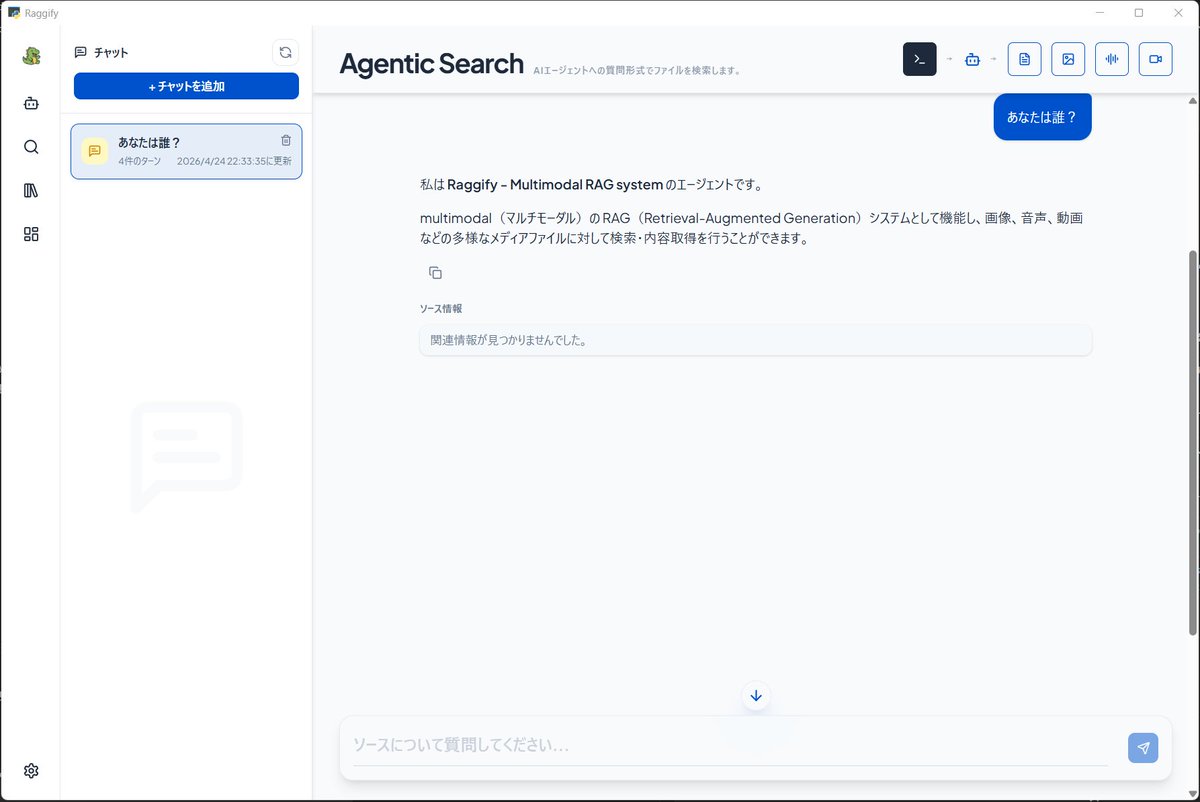Click the 4件のターン turn count text
Image resolution: width=1200 pixels, height=802 pixels.
click(x=140, y=161)
